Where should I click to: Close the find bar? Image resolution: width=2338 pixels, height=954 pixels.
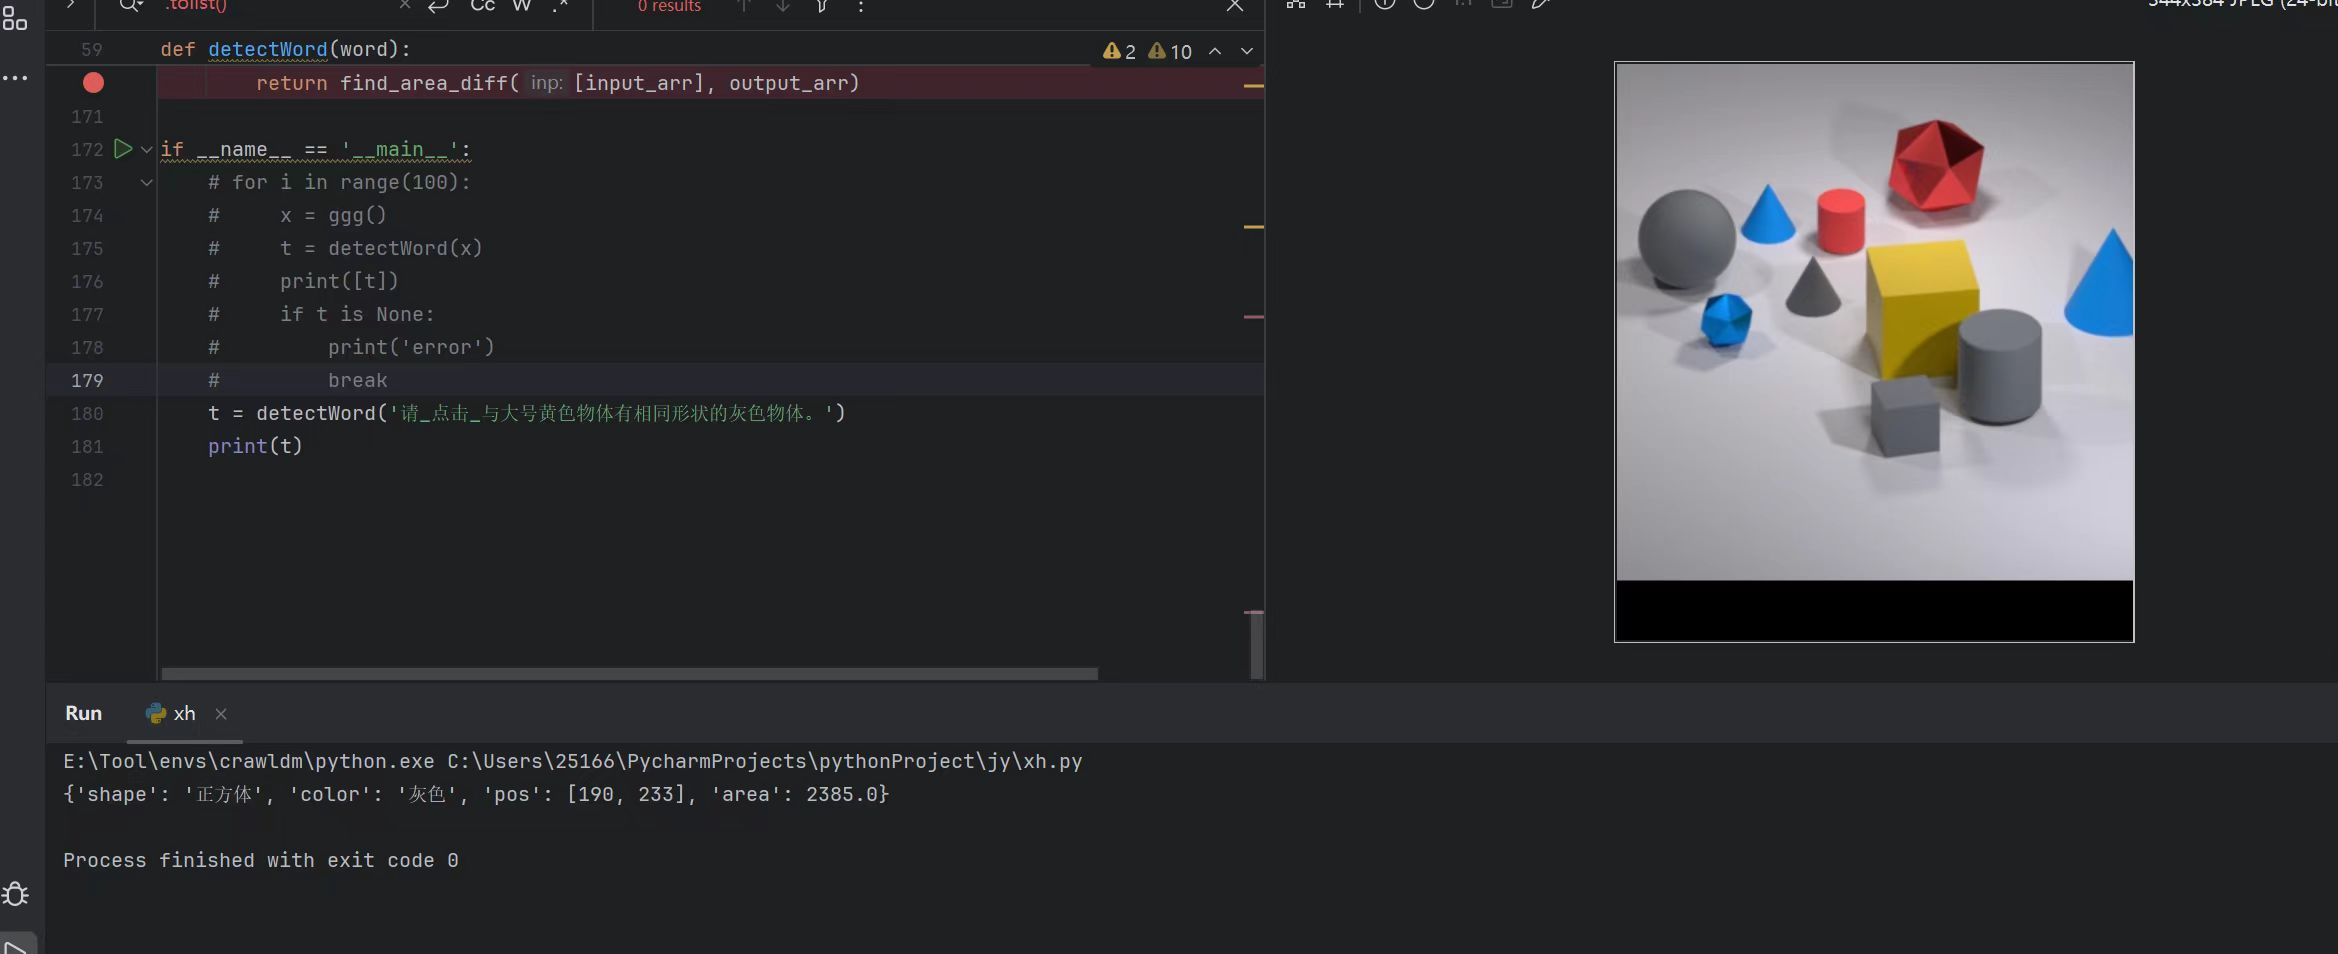[x=1235, y=6]
